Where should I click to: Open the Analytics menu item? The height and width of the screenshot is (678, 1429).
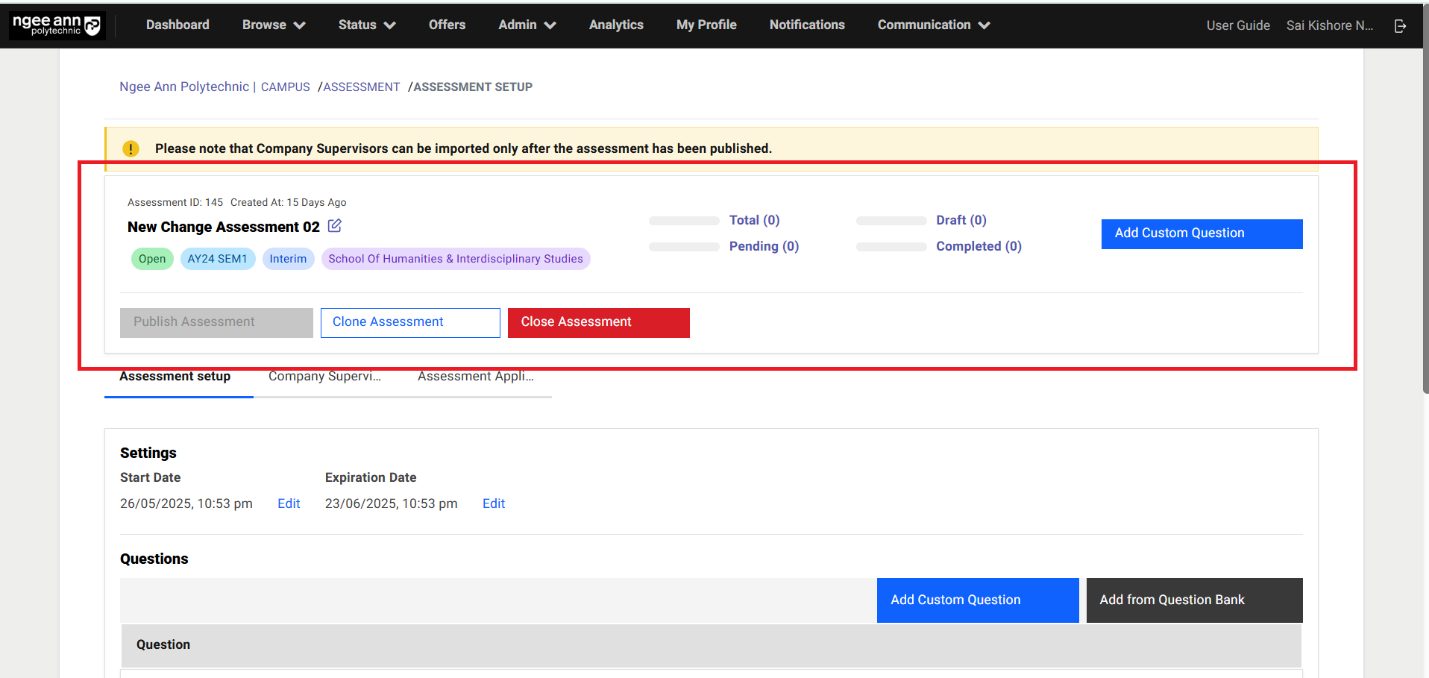(616, 25)
